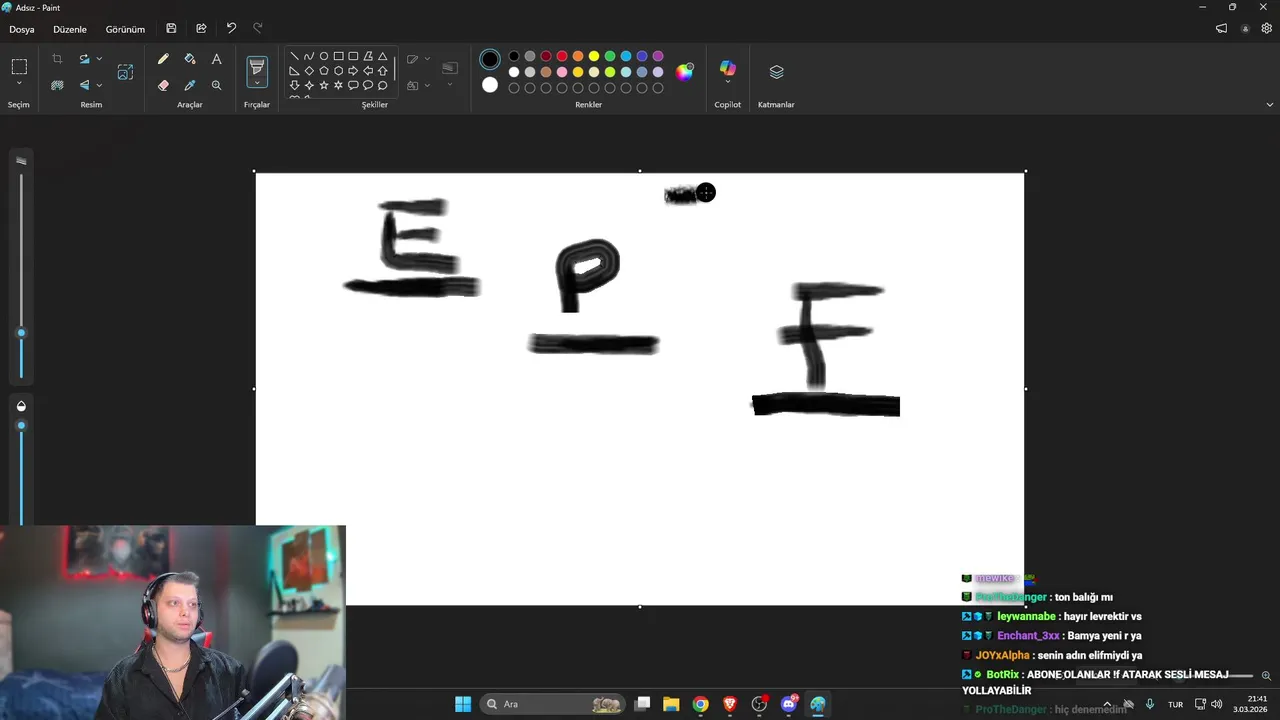Open the generative image creator icon
The image size is (1280, 720).
point(125,72)
